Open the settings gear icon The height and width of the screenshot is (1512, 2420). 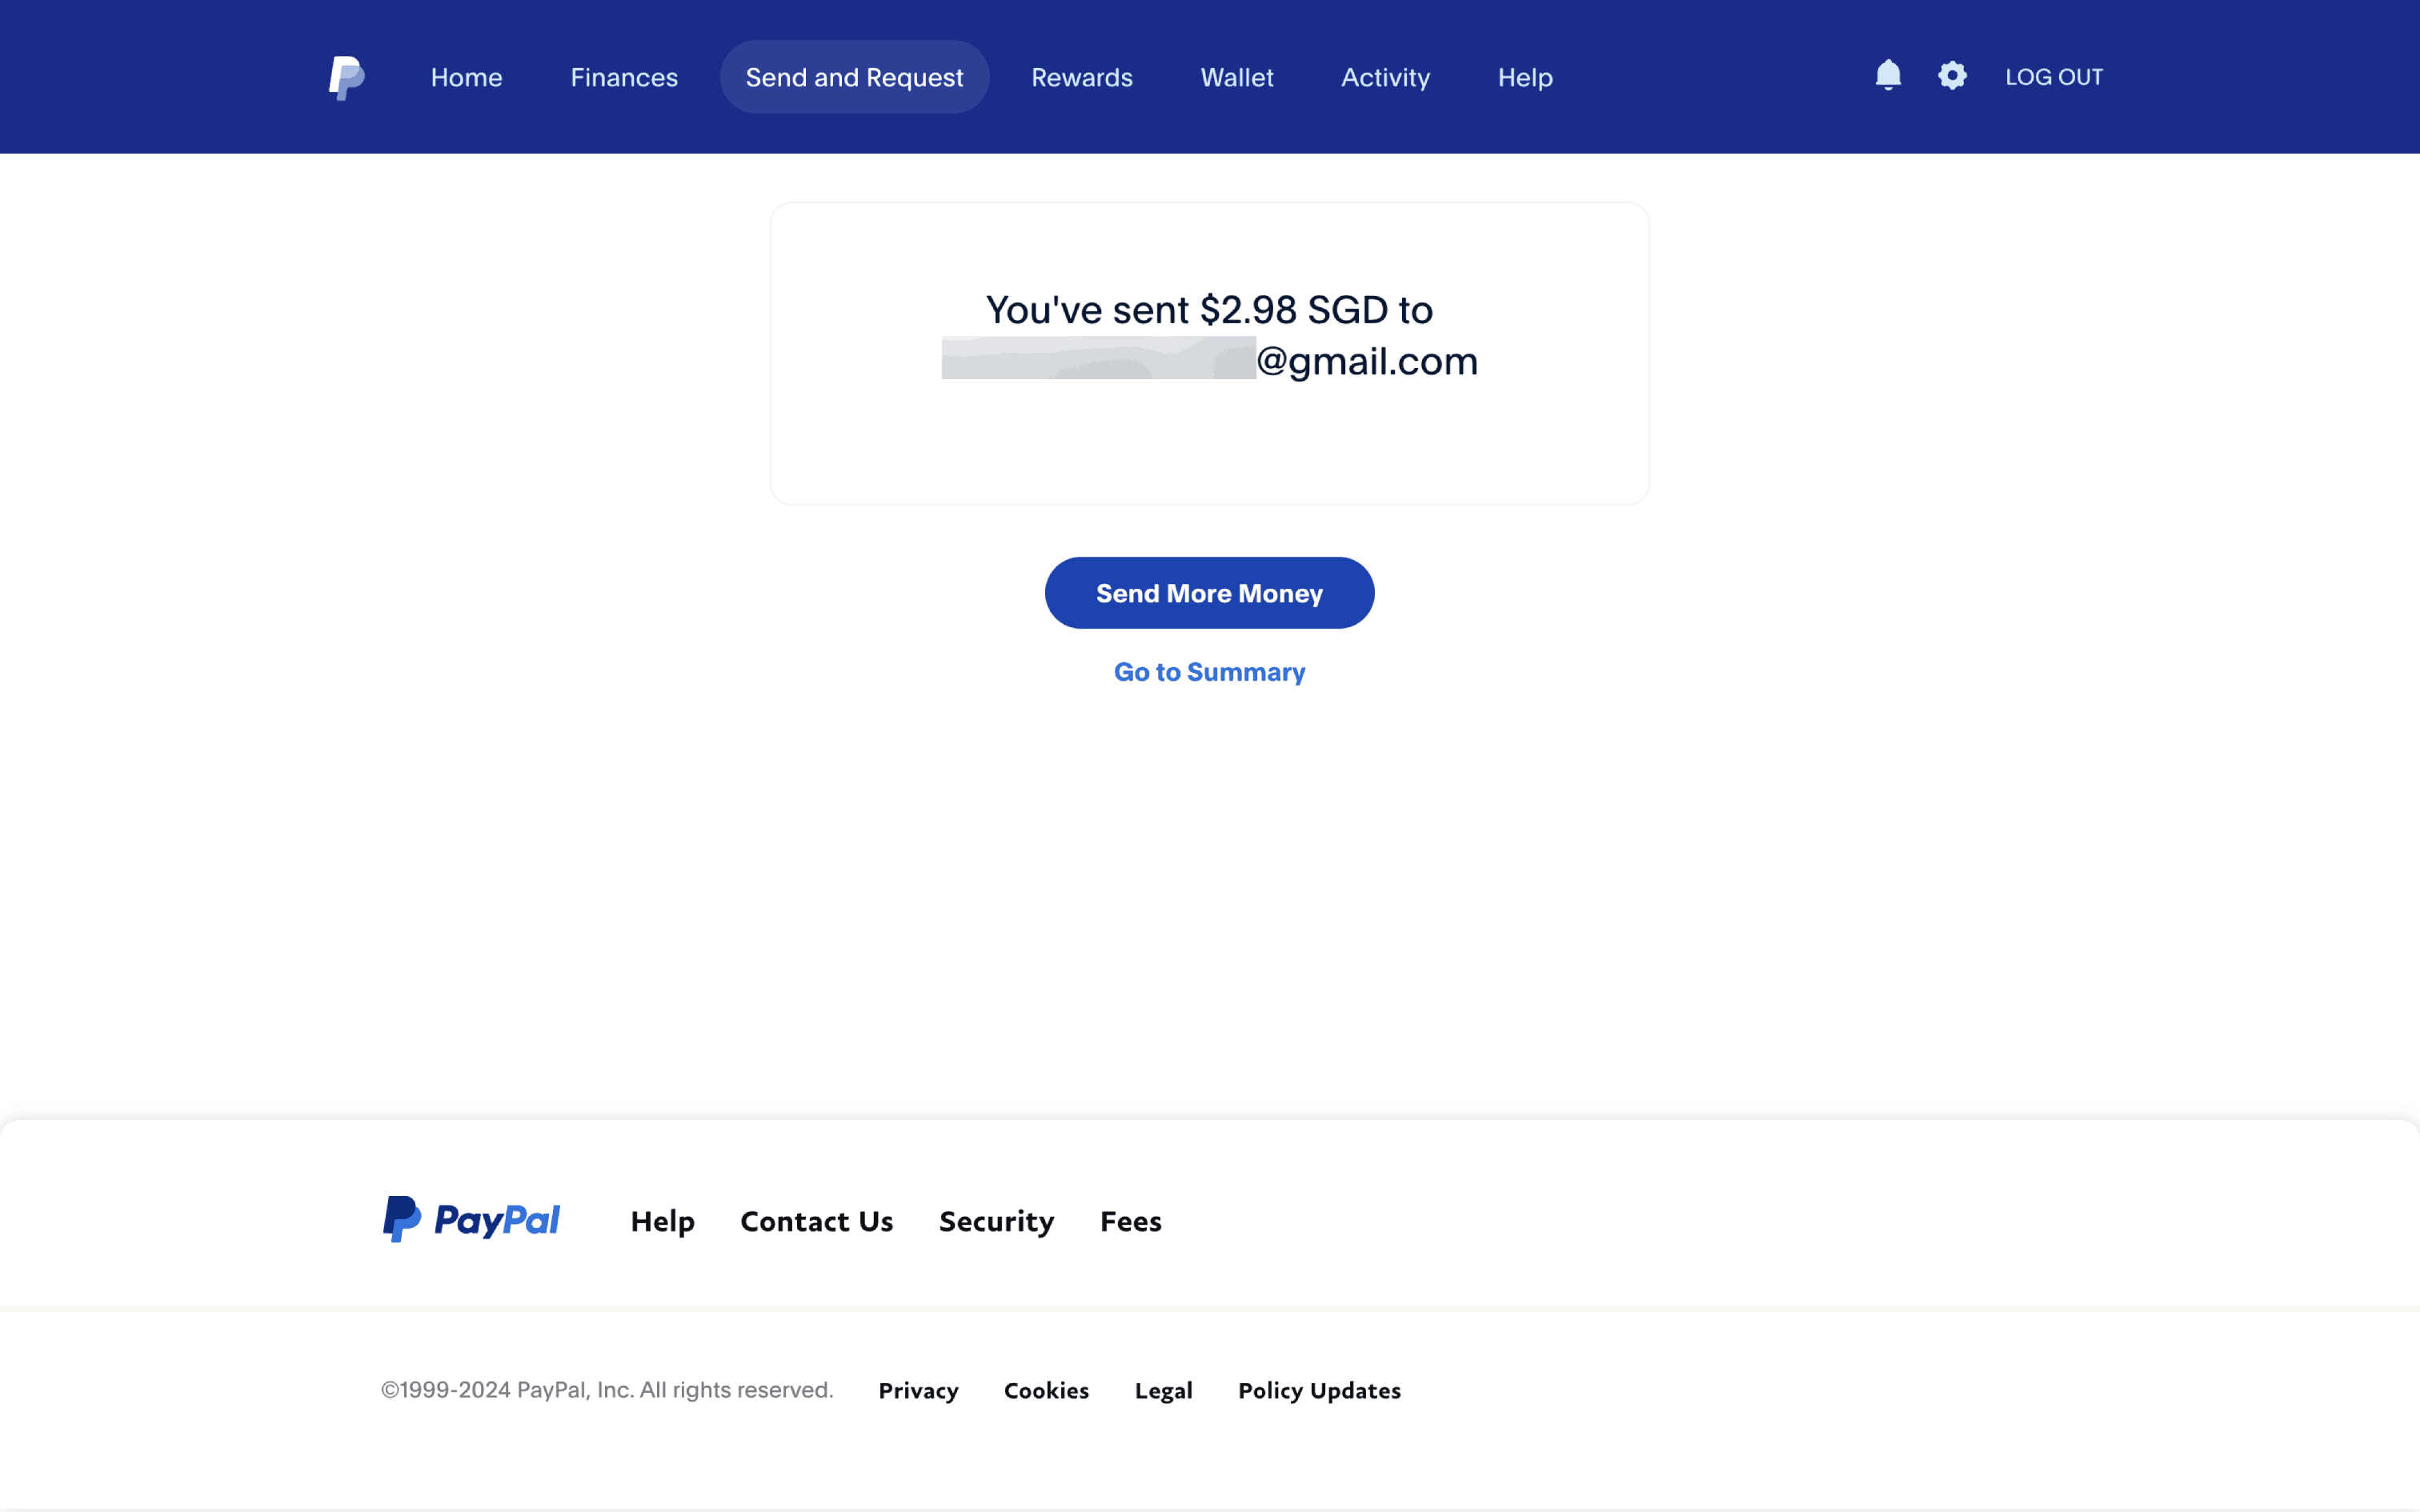(x=1951, y=76)
